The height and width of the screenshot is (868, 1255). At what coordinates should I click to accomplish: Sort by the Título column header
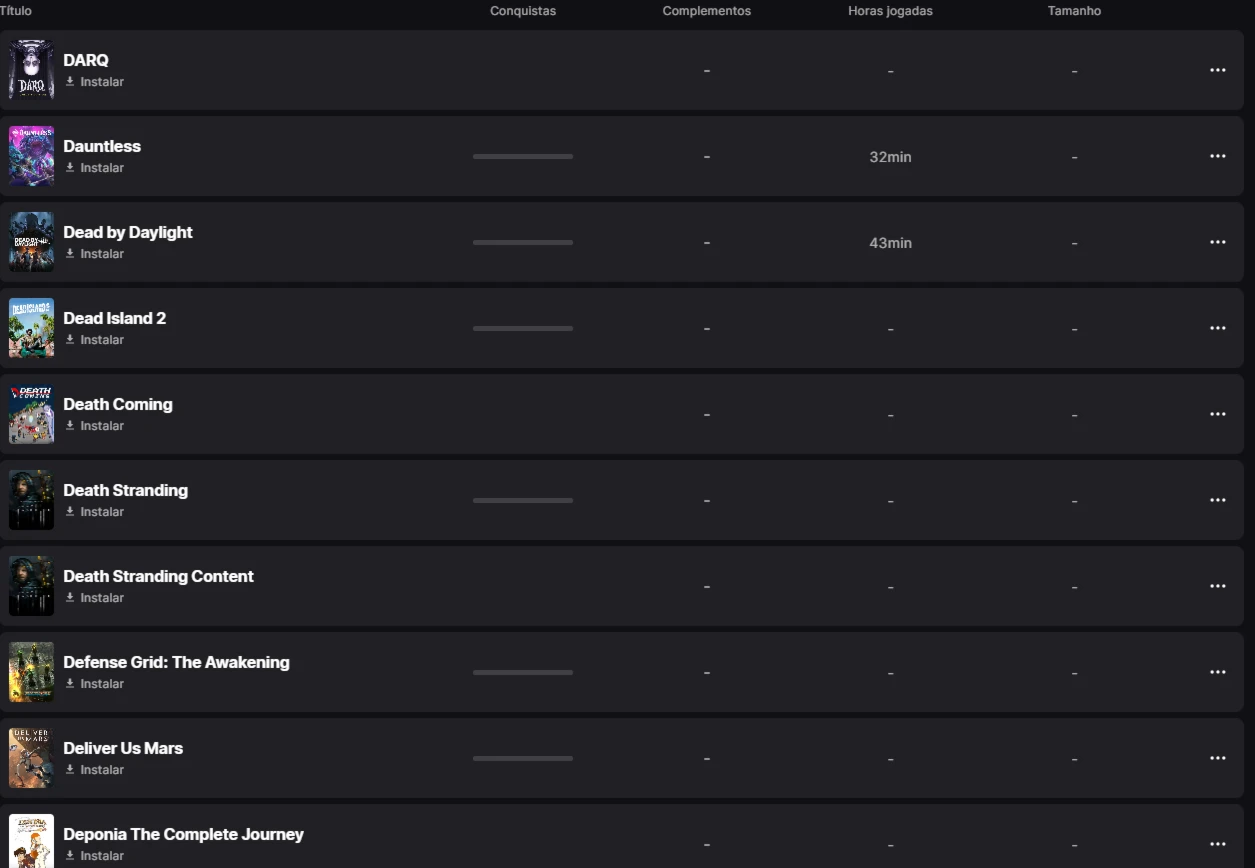pyautogui.click(x=15, y=11)
